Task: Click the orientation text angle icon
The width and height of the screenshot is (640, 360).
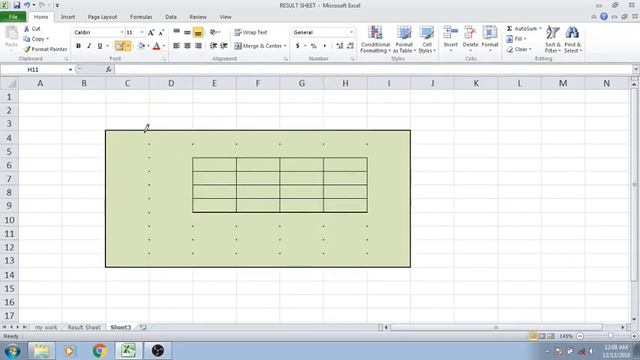Action: (x=213, y=32)
